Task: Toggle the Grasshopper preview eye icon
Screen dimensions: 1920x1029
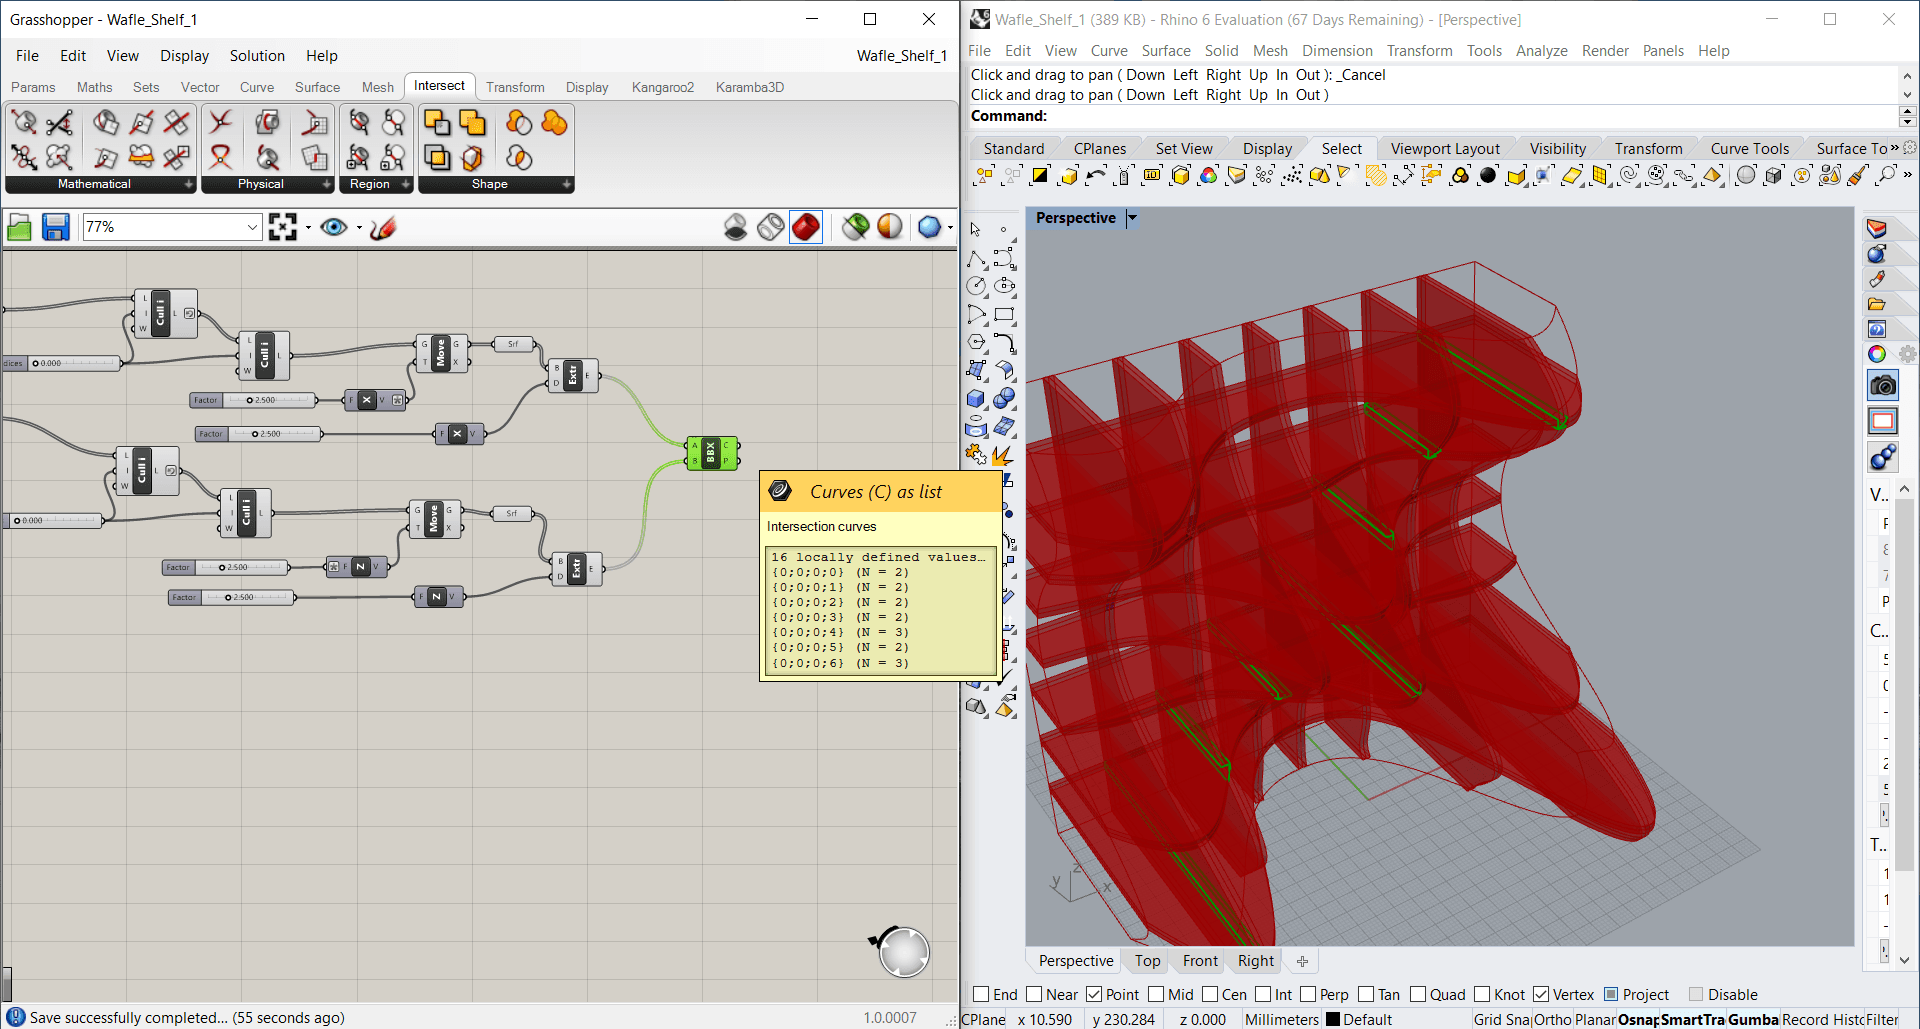Action: point(334,228)
